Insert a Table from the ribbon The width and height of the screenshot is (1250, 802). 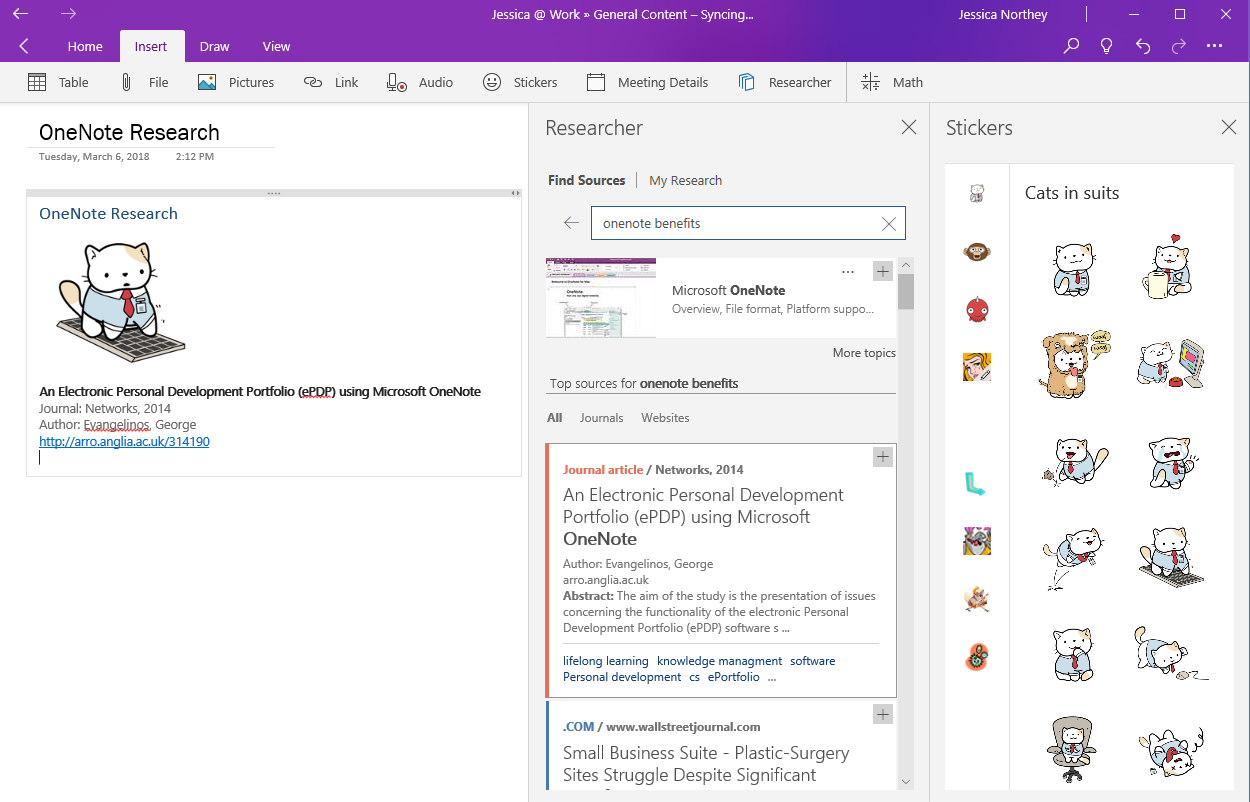pyautogui.click(x=58, y=82)
